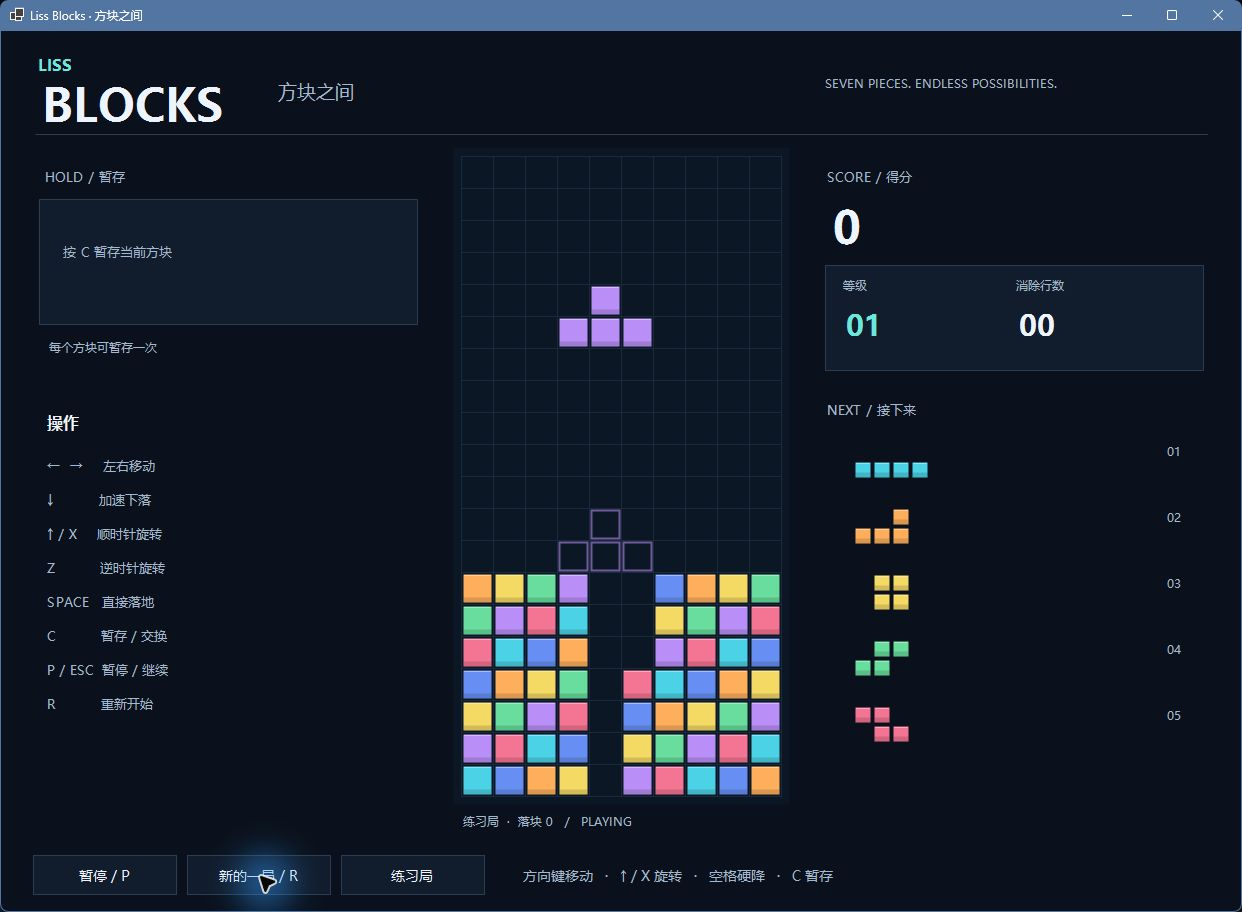The image size is (1242, 912).
Task: Pause the game with the 暂停 / P button
Action: coord(105,875)
